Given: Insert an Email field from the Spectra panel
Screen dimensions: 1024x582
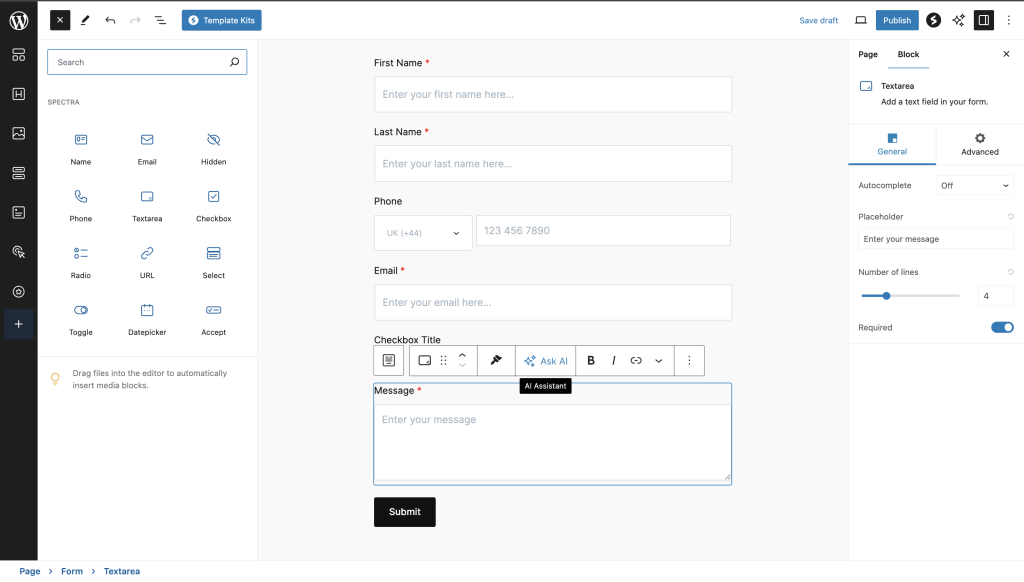Looking at the screenshot, I should [146, 147].
